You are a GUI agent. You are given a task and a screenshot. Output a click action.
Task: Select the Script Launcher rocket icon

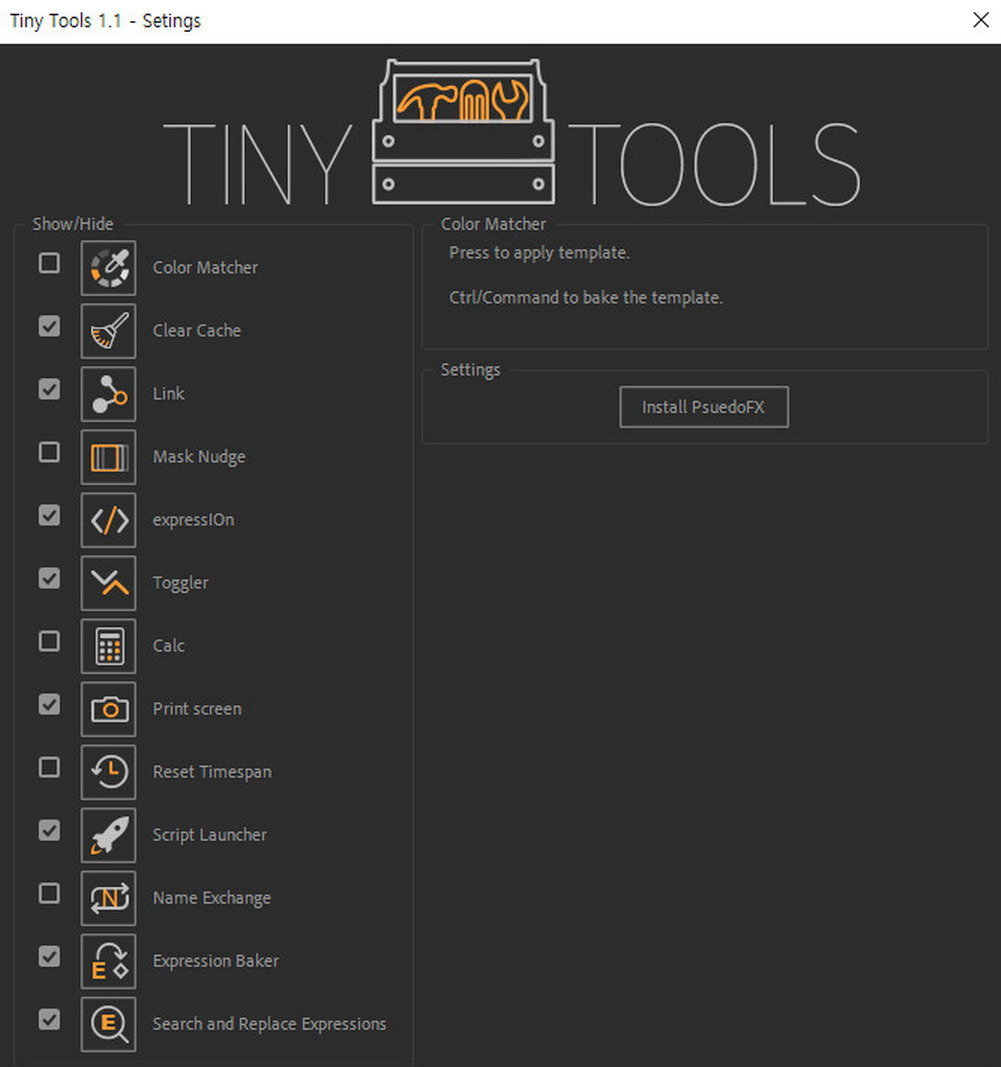[x=108, y=835]
